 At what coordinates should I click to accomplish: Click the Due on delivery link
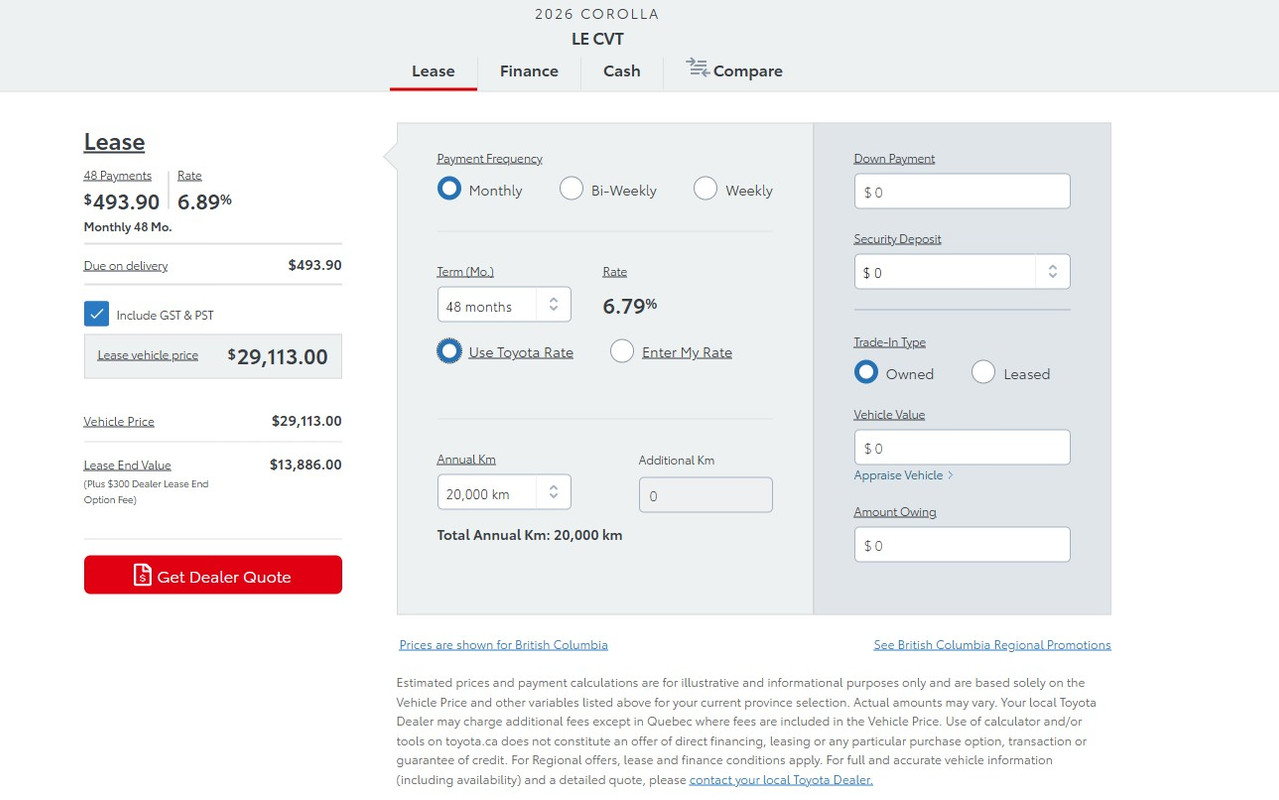126,265
